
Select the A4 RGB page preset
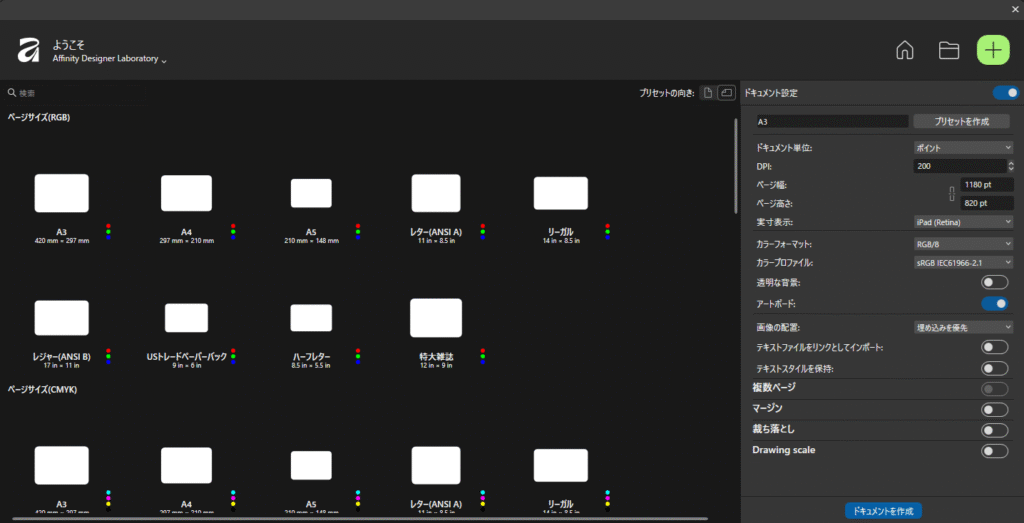[186, 192]
